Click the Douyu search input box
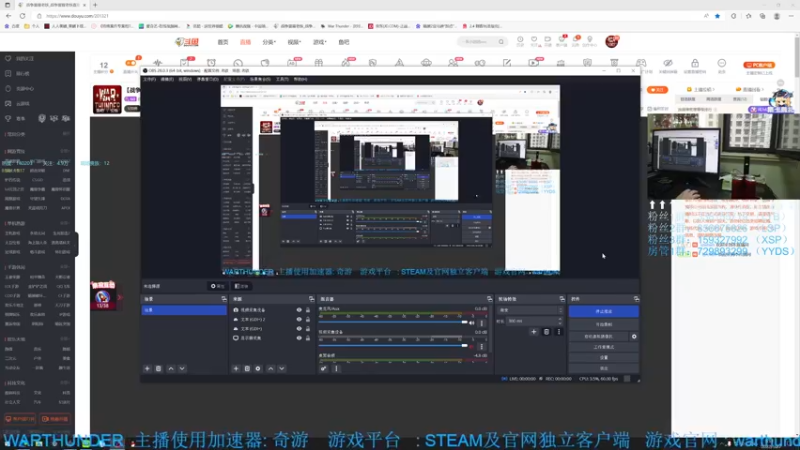Image resolution: width=800 pixels, height=450 pixels. (x=478, y=42)
